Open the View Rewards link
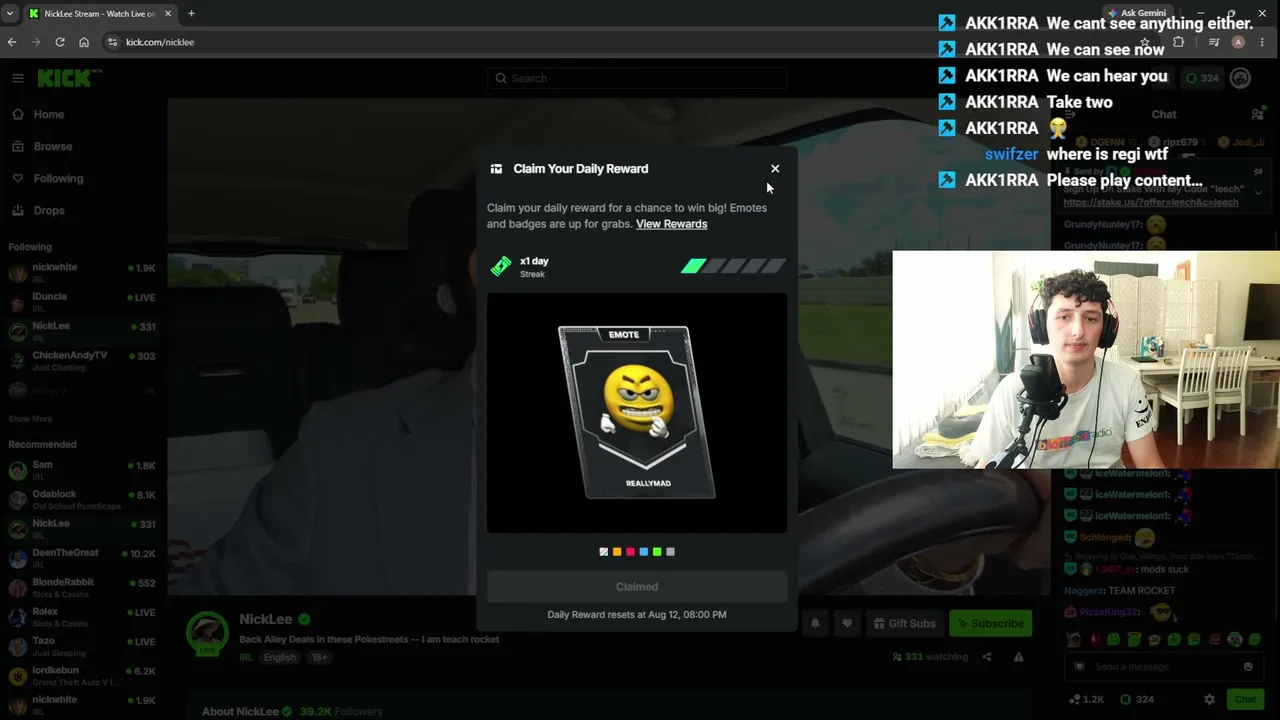Viewport: 1280px width, 720px height. tap(671, 224)
